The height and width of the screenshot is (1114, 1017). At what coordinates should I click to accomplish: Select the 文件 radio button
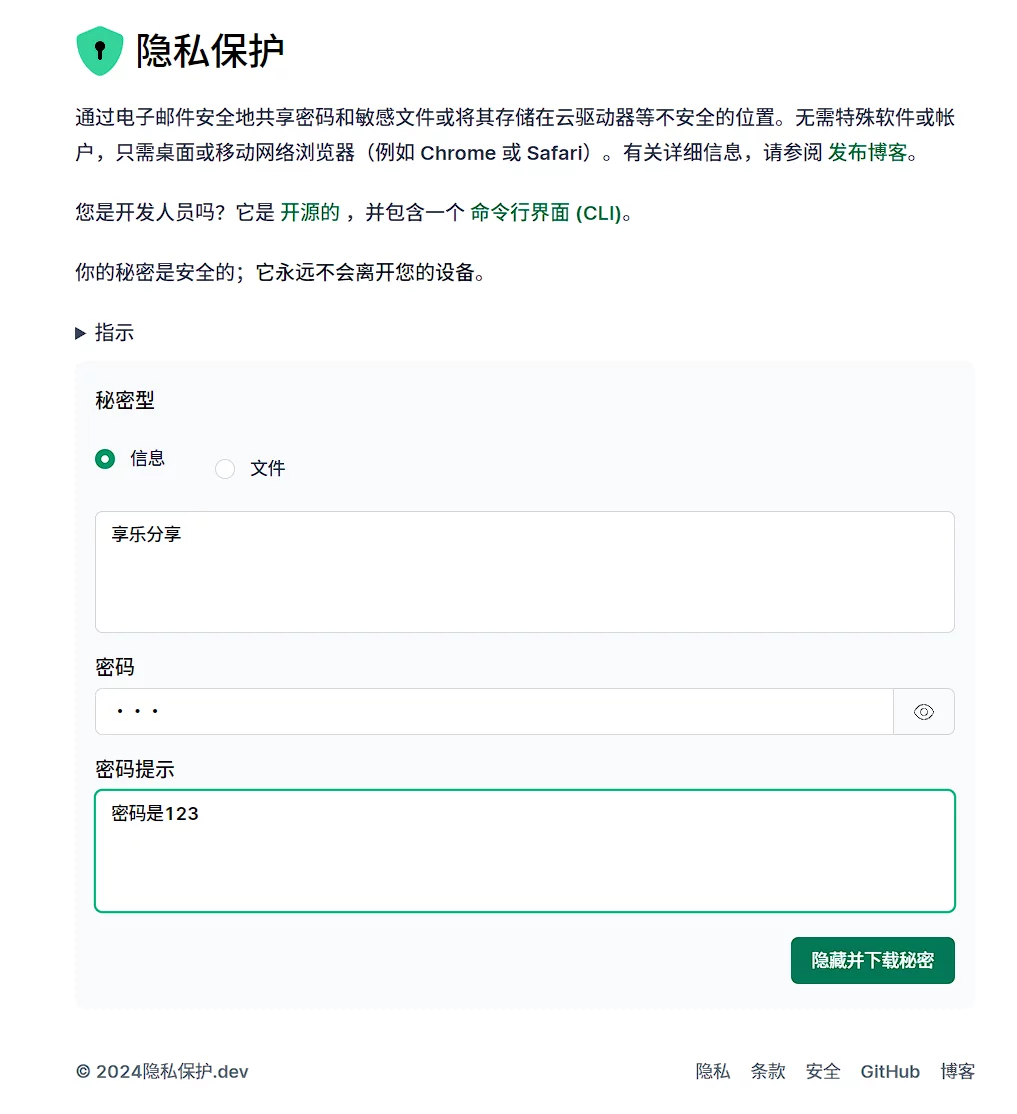pyautogui.click(x=225, y=469)
